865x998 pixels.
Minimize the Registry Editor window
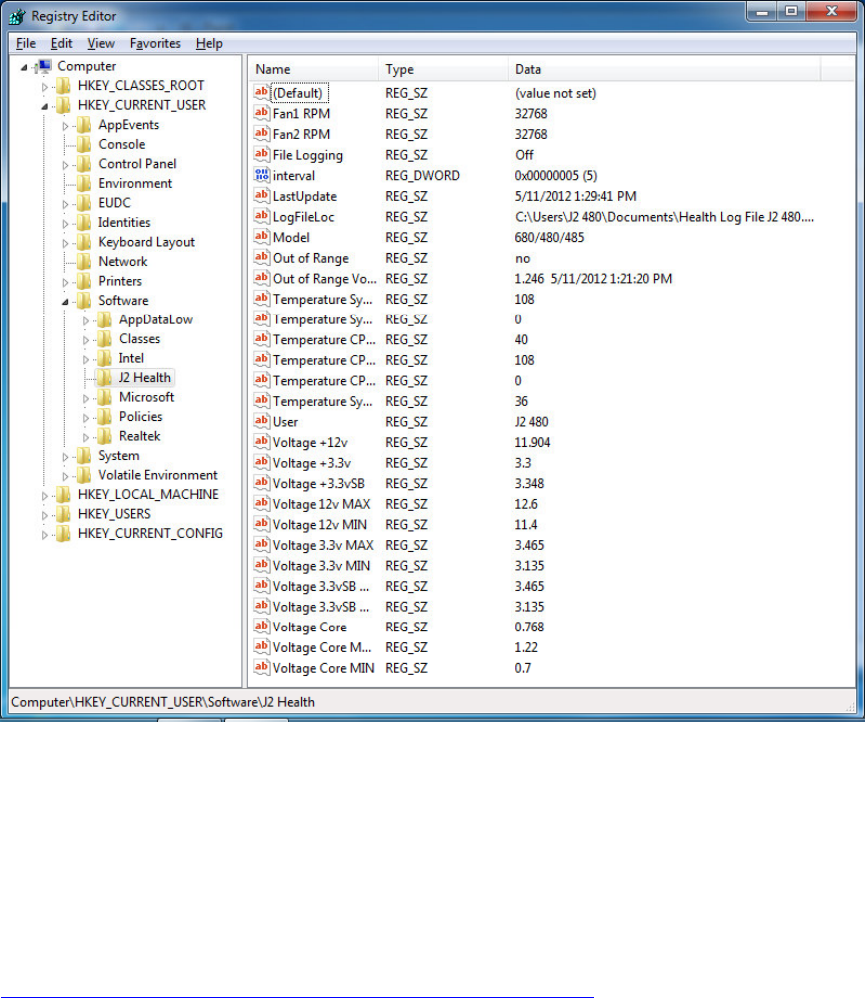pos(761,11)
